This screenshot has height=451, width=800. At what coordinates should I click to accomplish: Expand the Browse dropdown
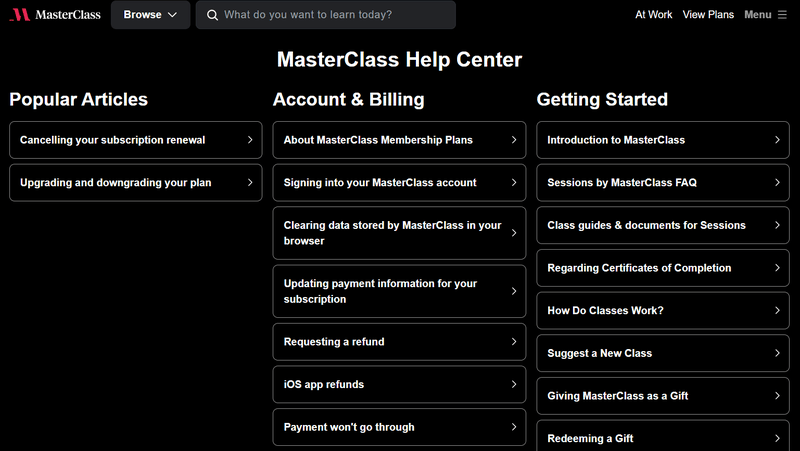click(150, 15)
